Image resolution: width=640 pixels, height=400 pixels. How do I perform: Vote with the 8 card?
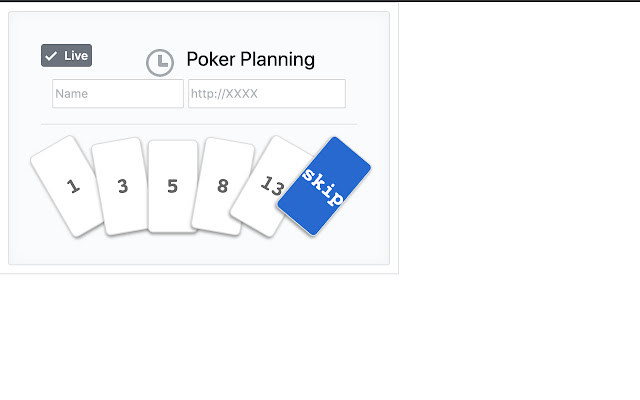click(x=222, y=186)
